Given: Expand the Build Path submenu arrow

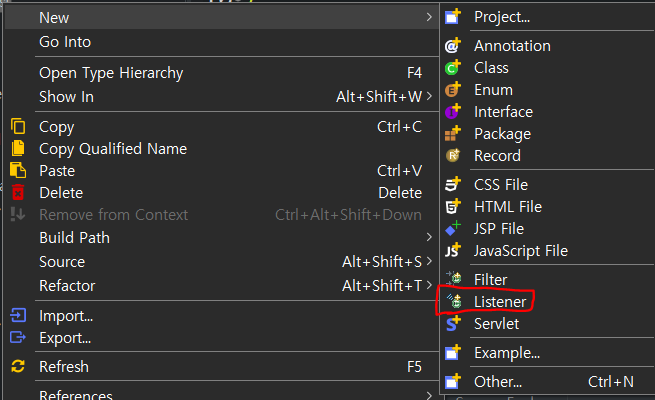Looking at the screenshot, I should [429, 237].
